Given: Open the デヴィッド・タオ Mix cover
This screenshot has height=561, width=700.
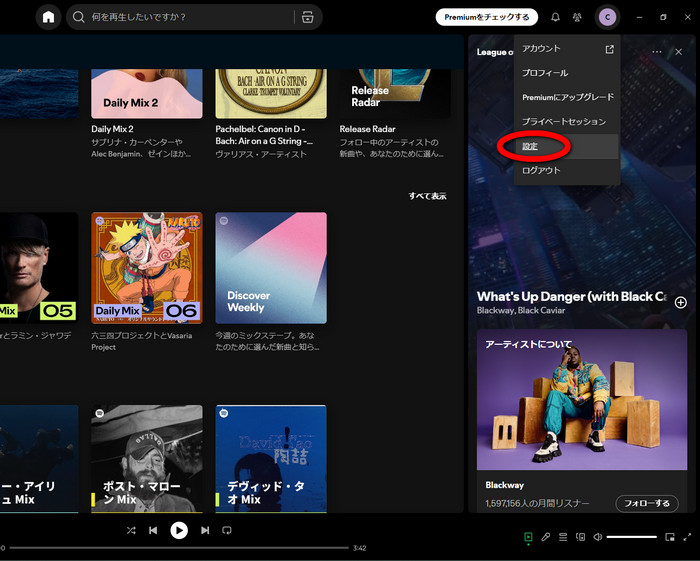Looking at the screenshot, I should click(x=271, y=459).
